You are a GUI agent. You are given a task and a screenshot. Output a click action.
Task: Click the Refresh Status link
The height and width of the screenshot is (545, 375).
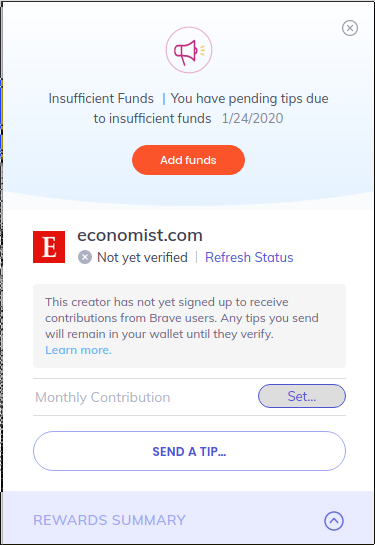click(249, 258)
